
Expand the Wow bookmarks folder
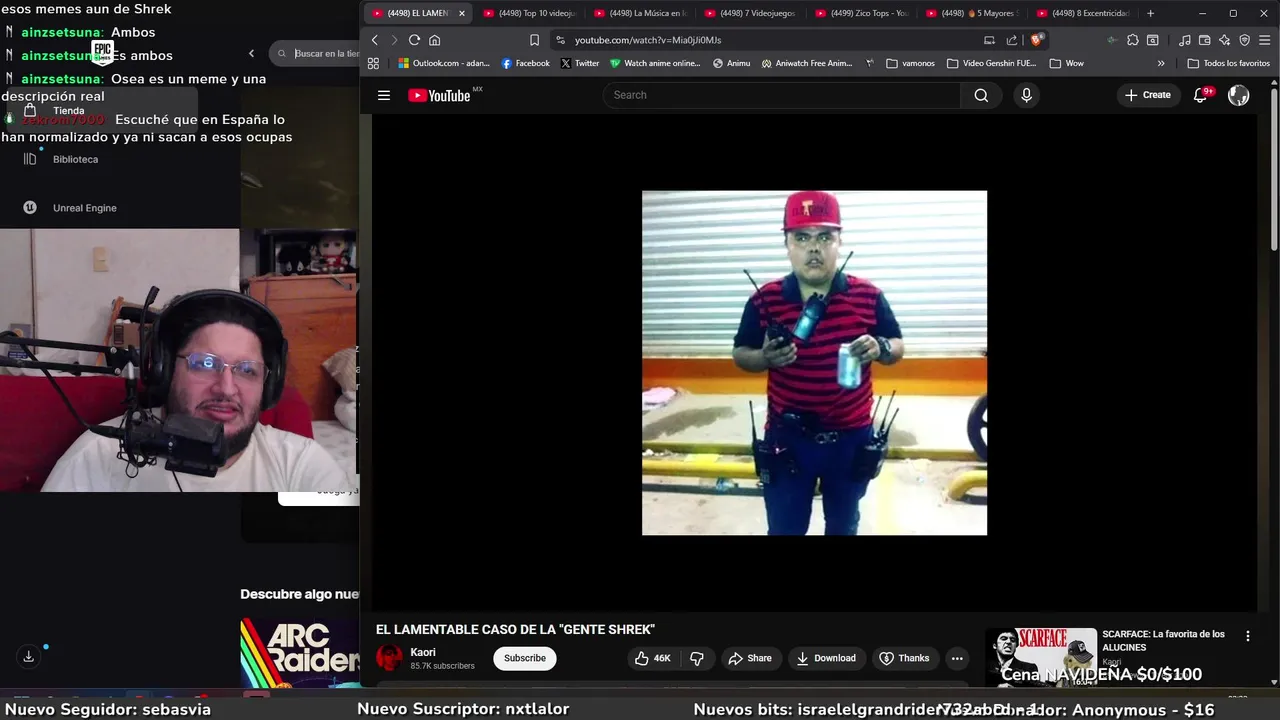(x=1067, y=63)
